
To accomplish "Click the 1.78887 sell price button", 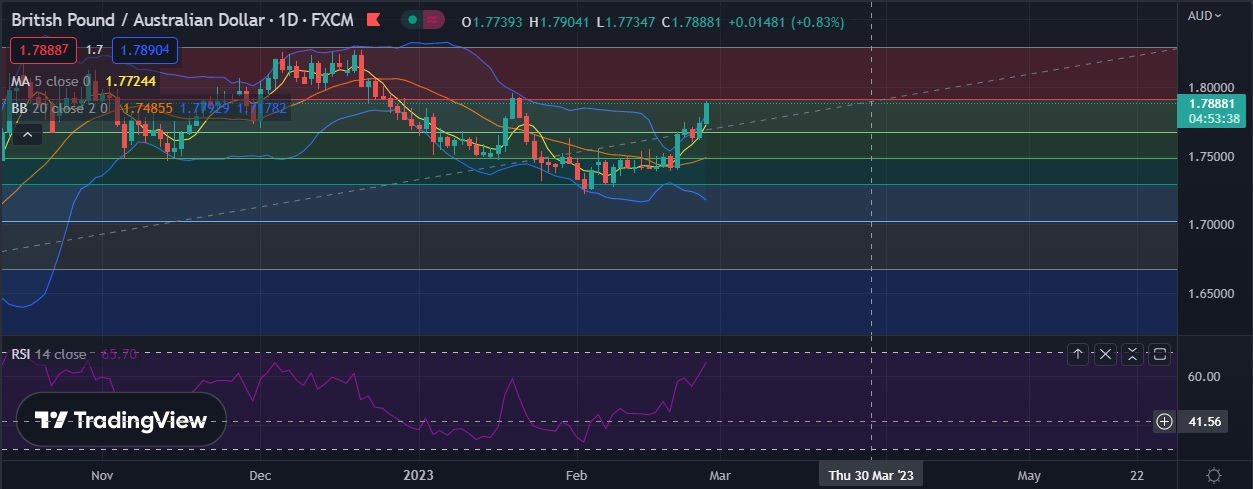I will pos(44,49).
